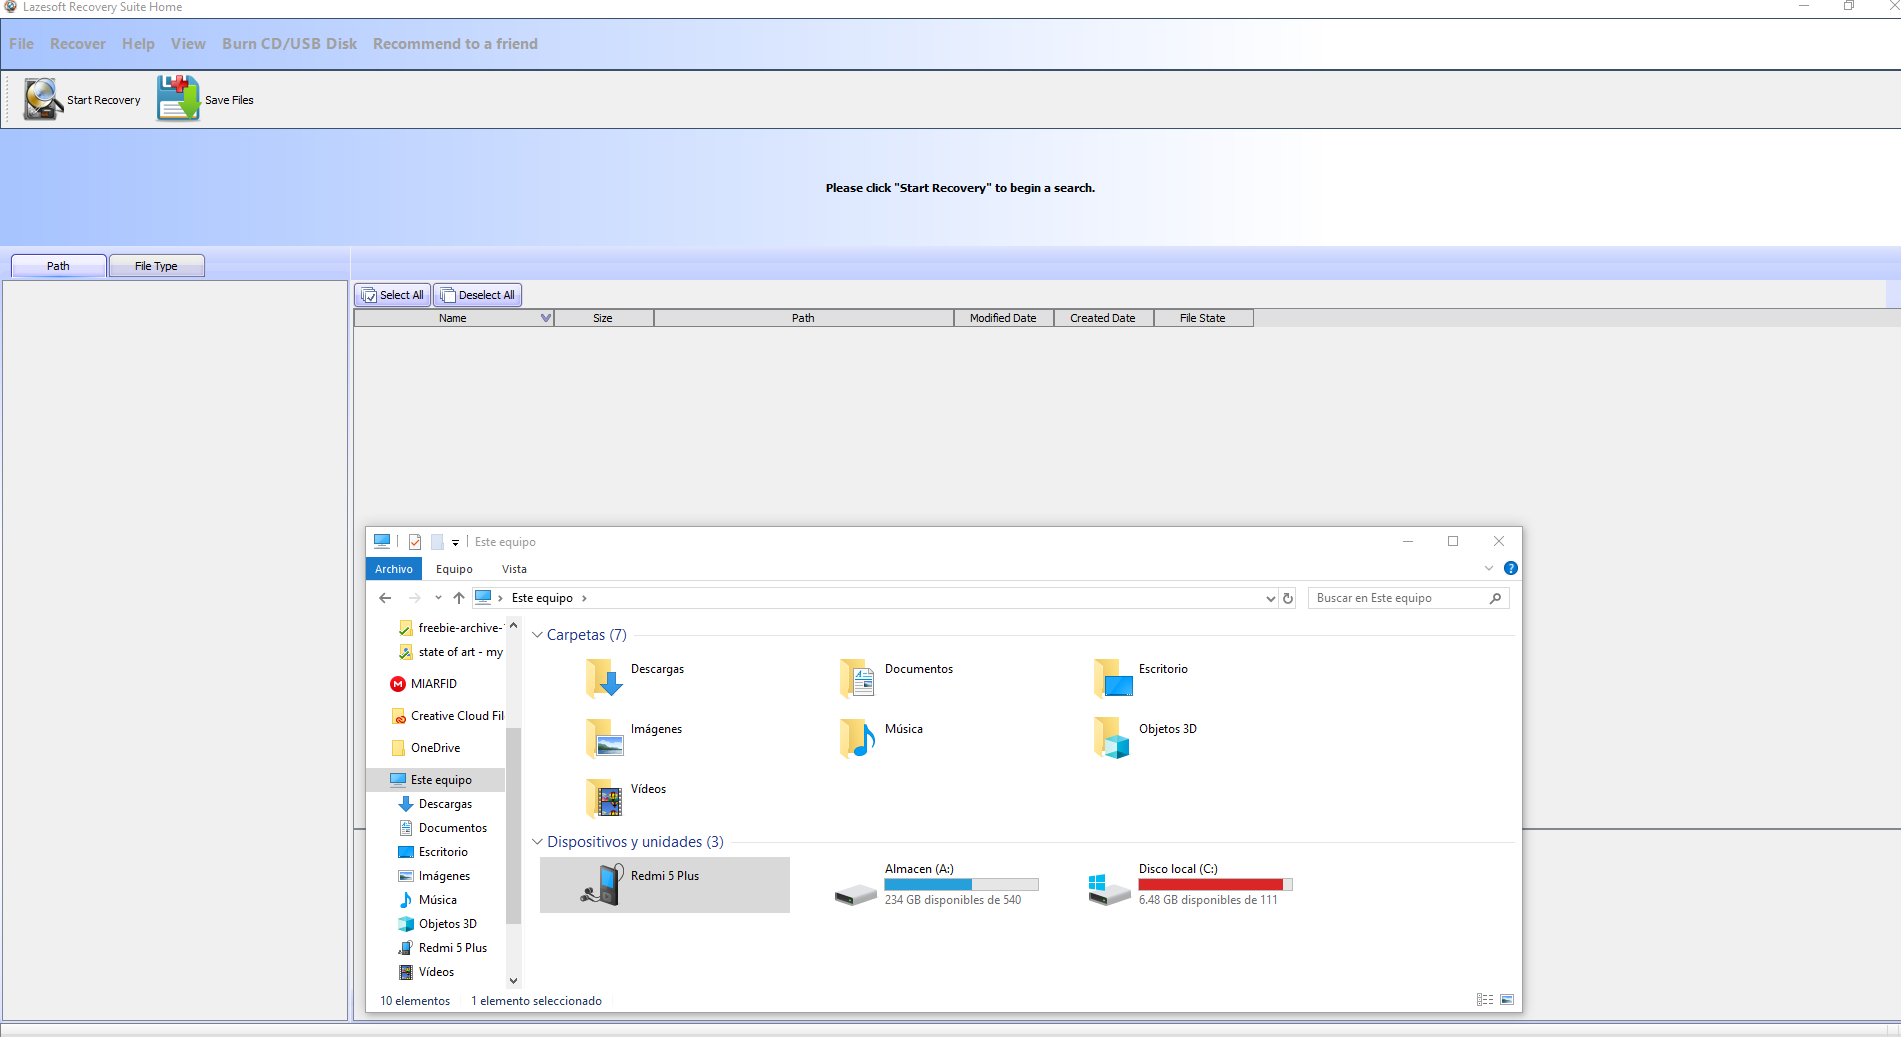The width and height of the screenshot is (1901, 1037).
Task: Open the Recover menu
Action: point(78,44)
